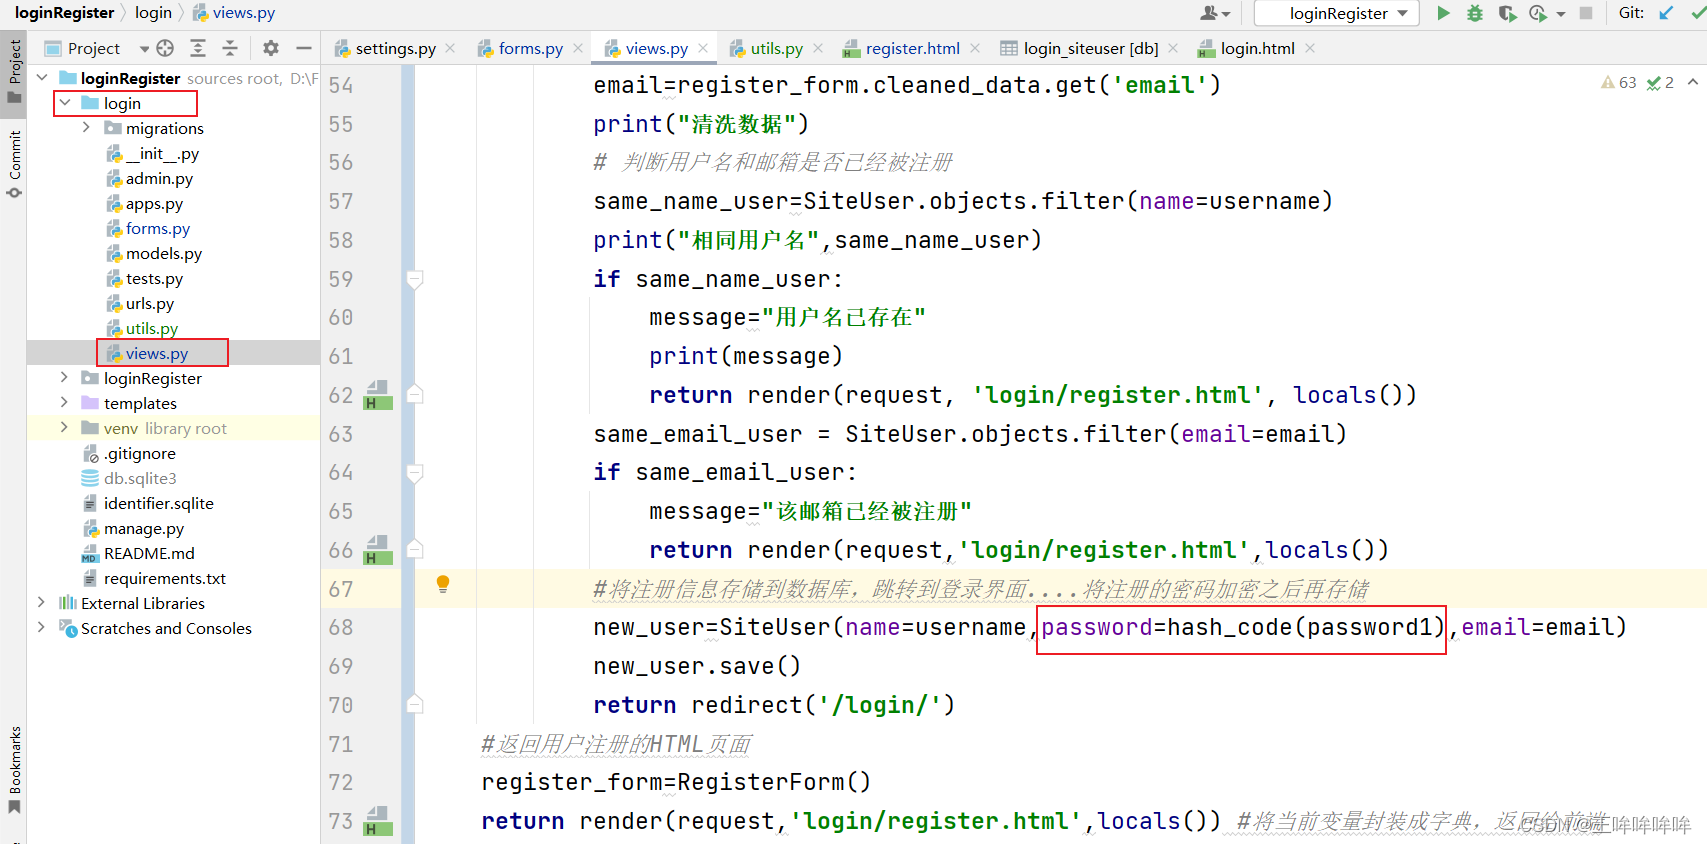The image size is (1707, 844).
Task: Collapse all in Project tool window
Action: (x=230, y=48)
